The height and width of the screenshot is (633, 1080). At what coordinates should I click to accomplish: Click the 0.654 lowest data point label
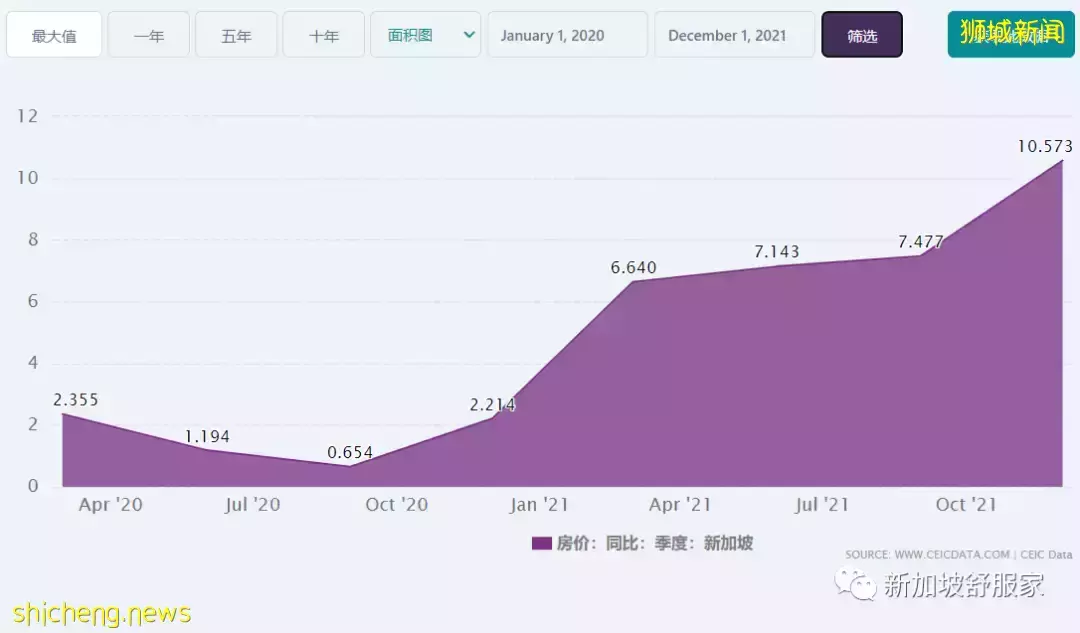(350, 453)
